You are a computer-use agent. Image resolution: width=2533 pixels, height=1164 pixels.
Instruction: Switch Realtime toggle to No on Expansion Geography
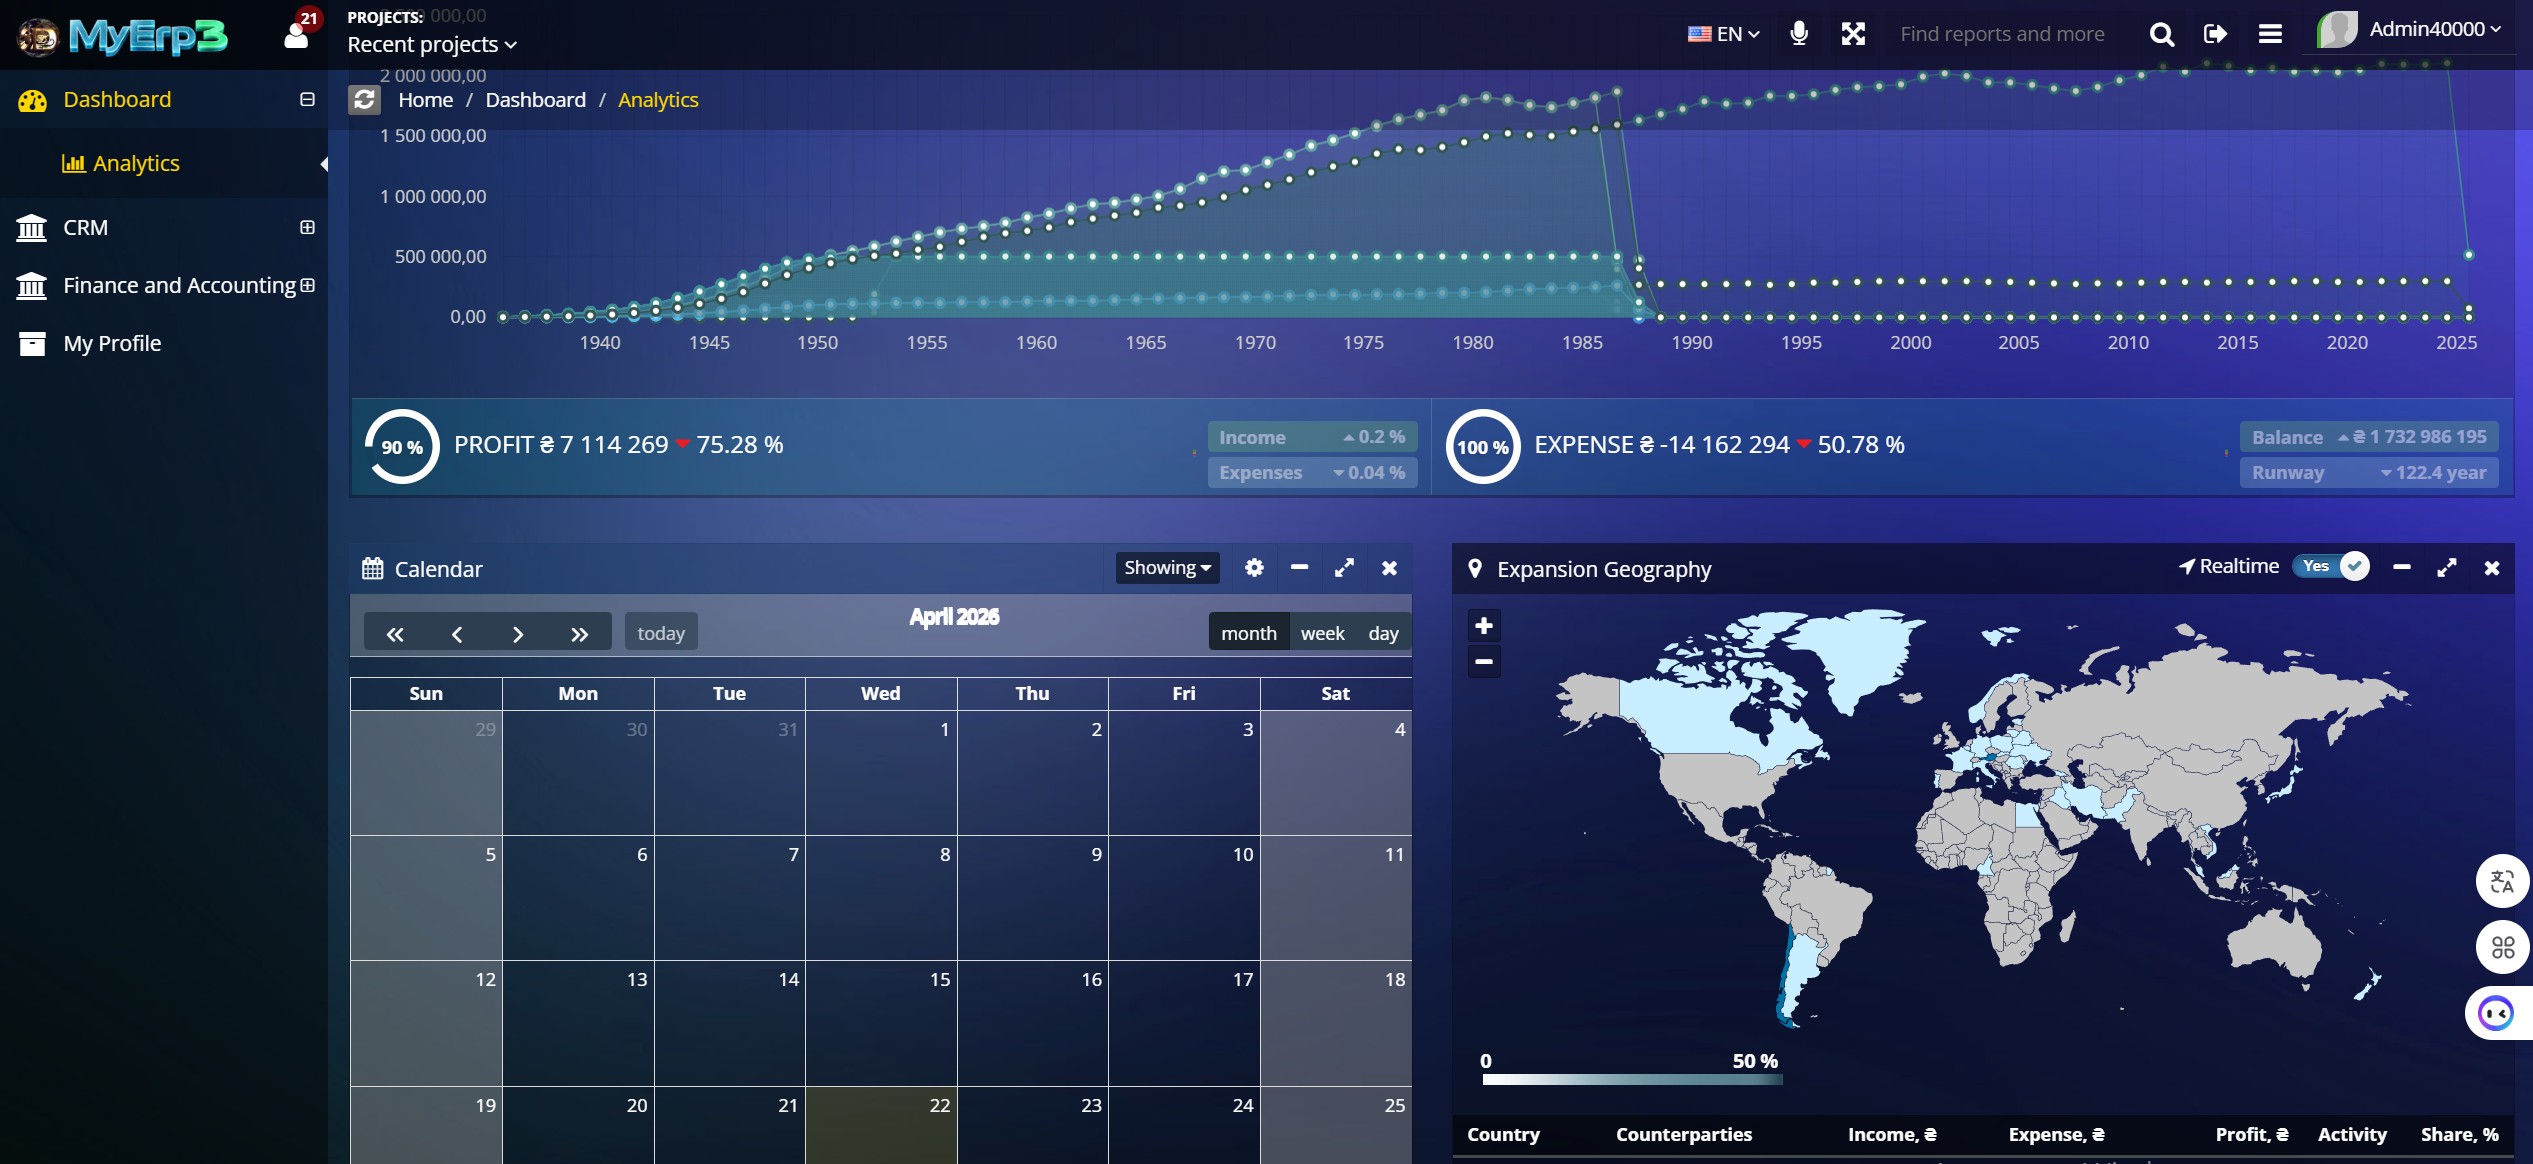2330,566
